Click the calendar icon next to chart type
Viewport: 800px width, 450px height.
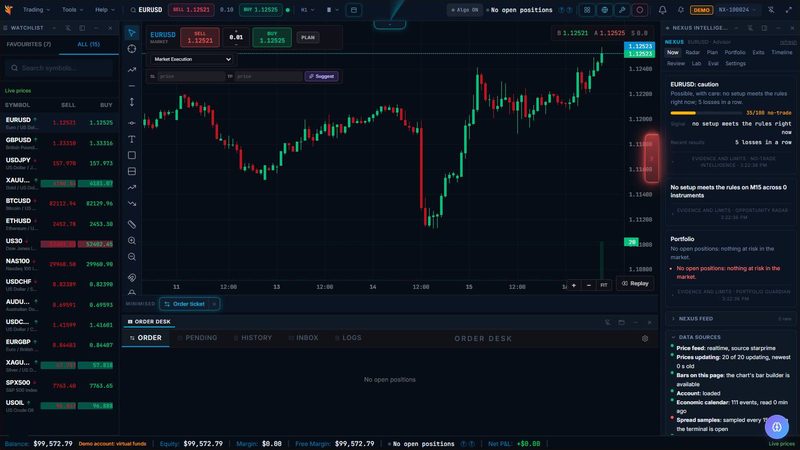354,10
